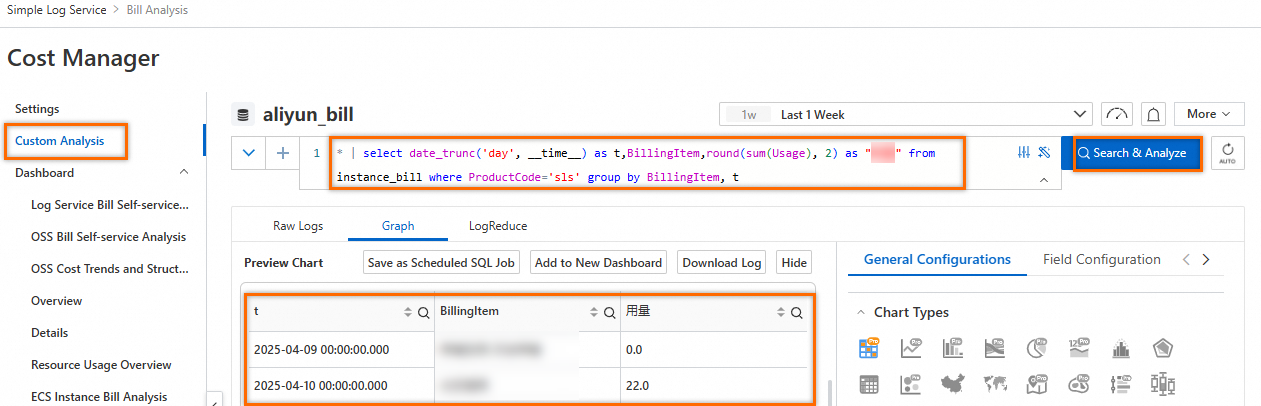Select the basic grey table chart type

[x=868, y=384]
